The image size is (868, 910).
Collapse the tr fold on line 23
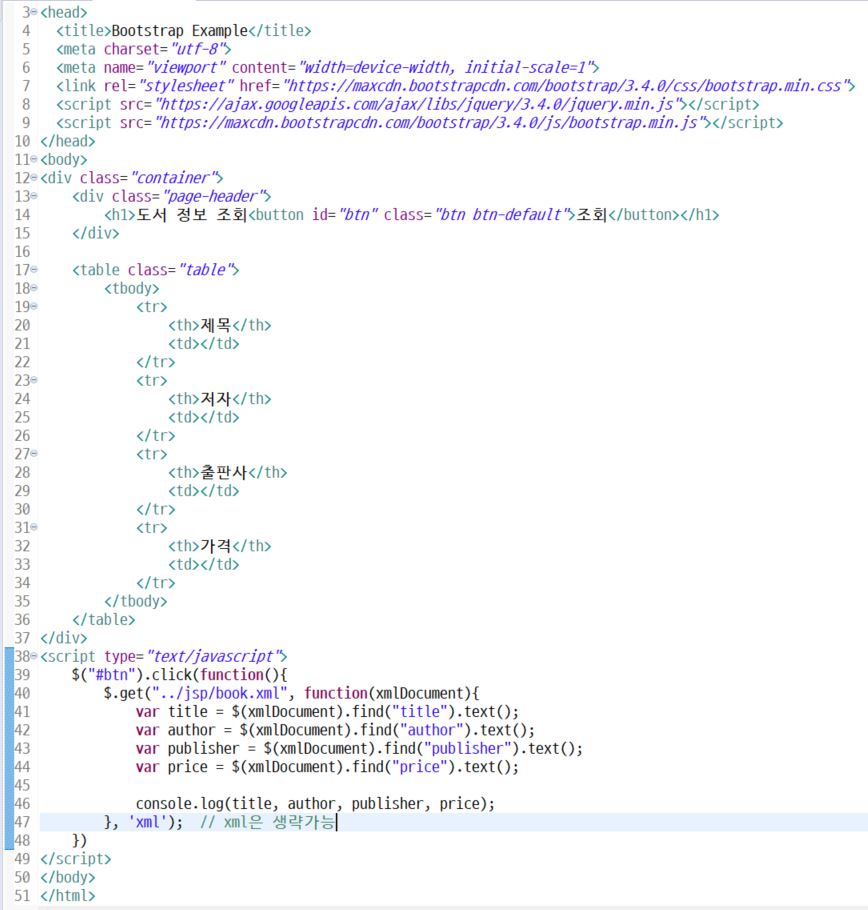tap(34, 380)
